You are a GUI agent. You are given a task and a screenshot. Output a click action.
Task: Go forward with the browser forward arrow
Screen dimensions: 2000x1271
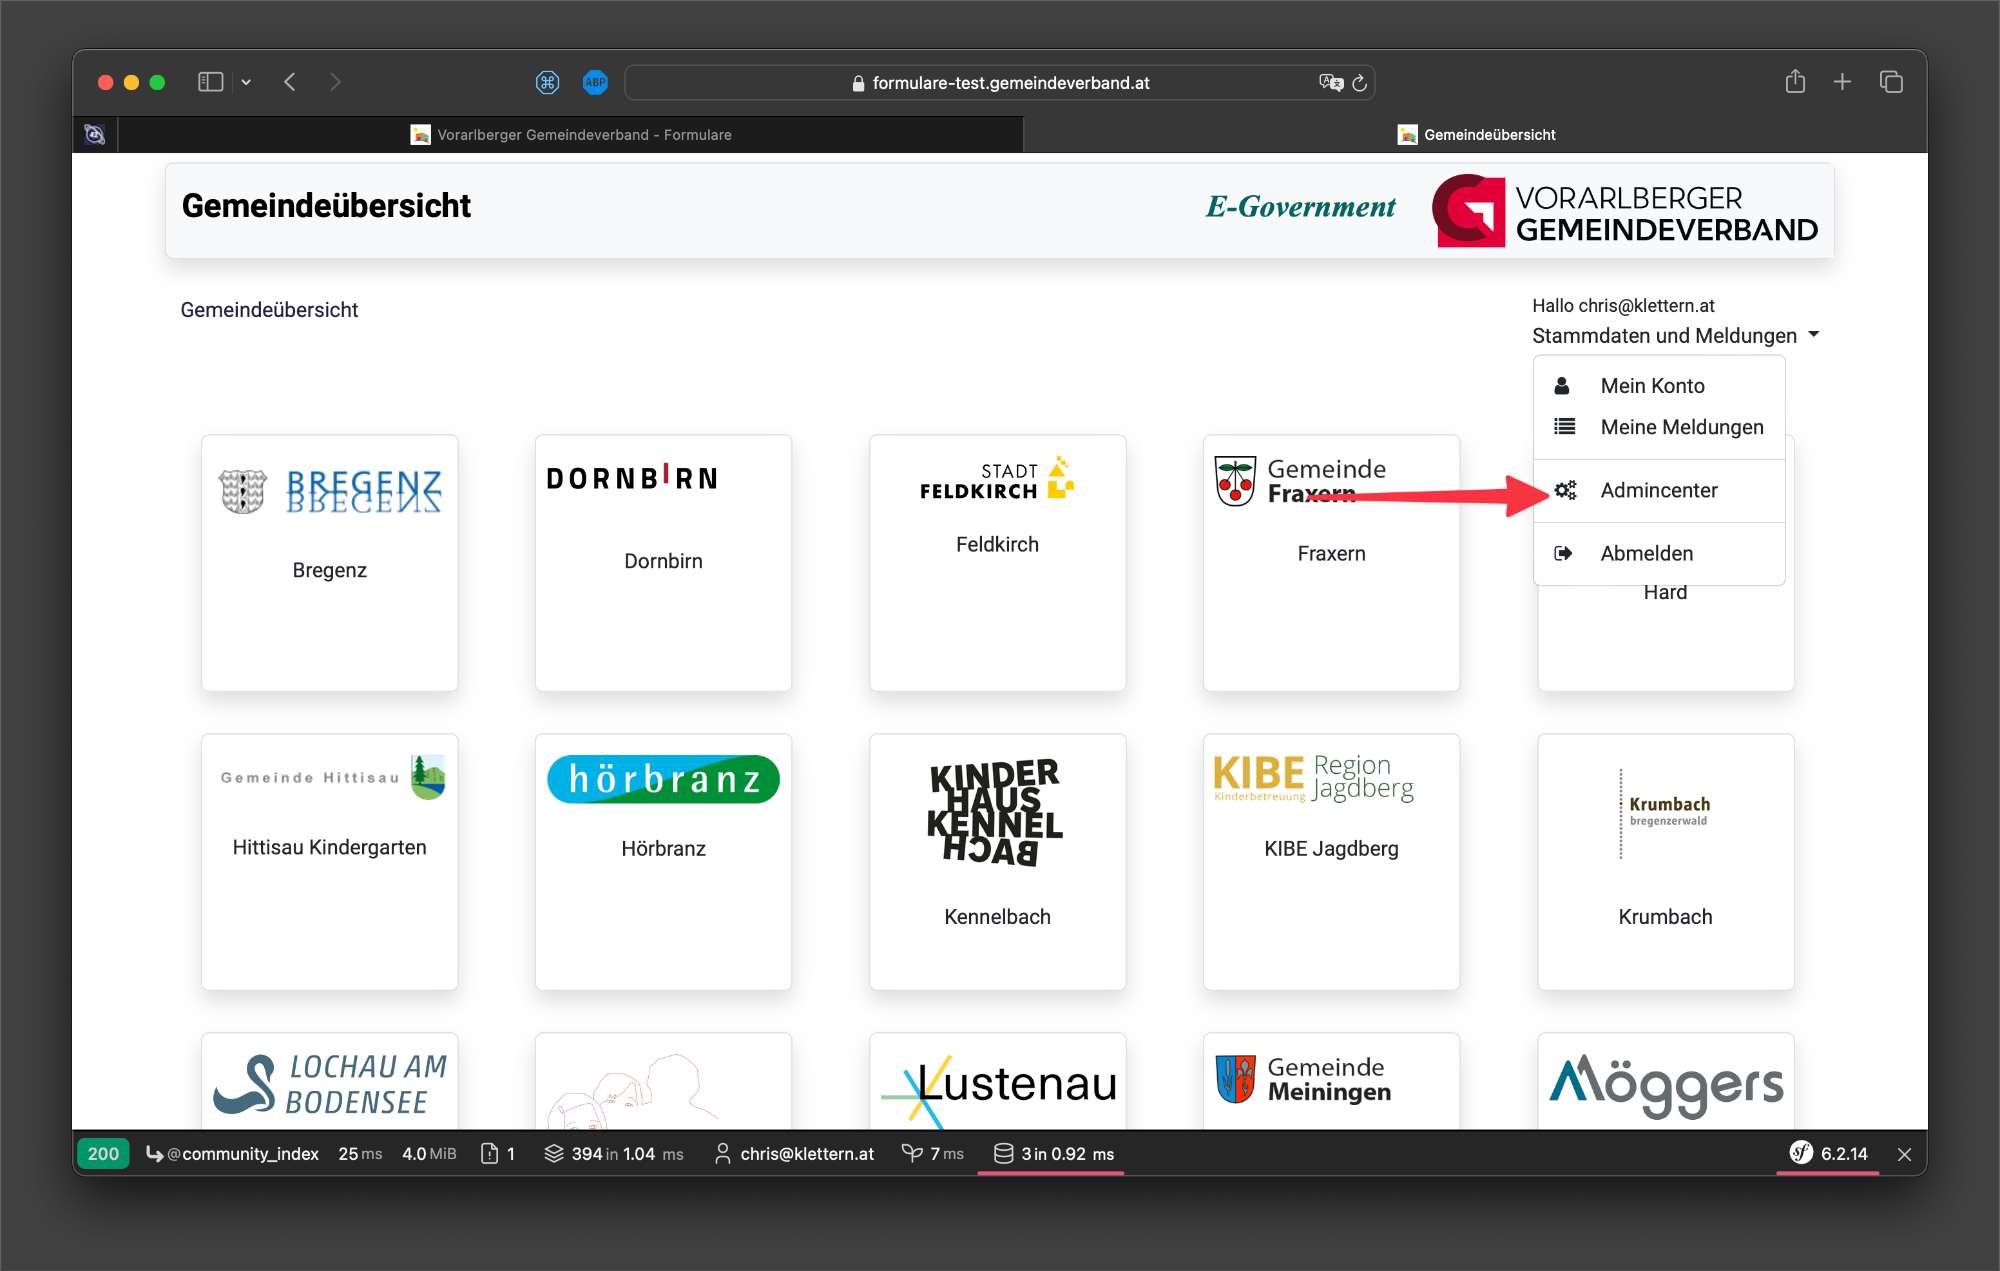pyautogui.click(x=335, y=82)
